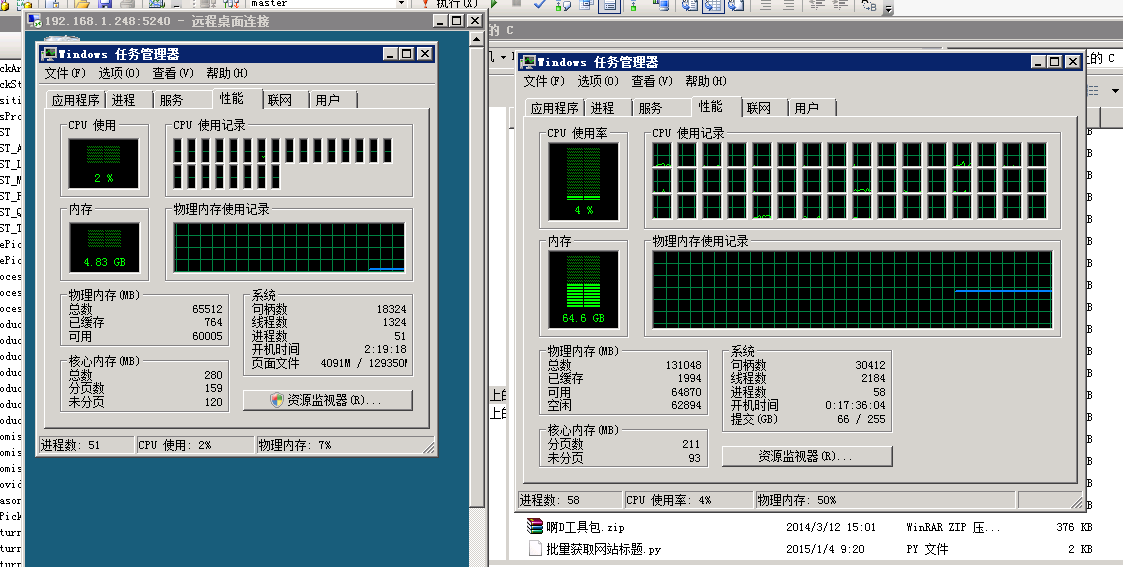Click the 4.83 GB memory gauge
Screen dimensions: 1123x567
(x=105, y=248)
